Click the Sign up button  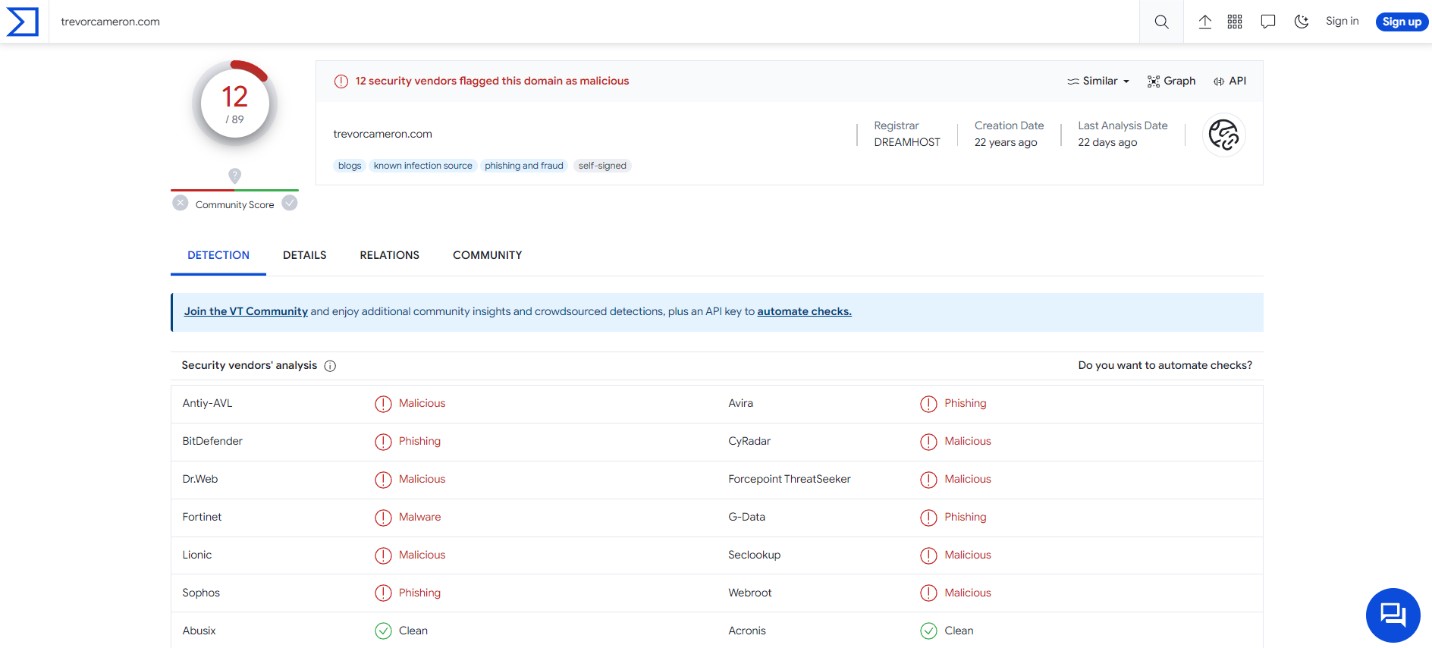1401,22
